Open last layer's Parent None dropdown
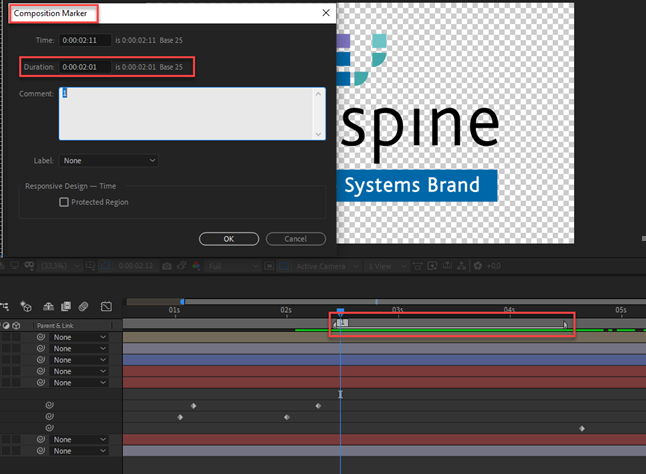This screenshot has height=474, width=646. (80, 451)
